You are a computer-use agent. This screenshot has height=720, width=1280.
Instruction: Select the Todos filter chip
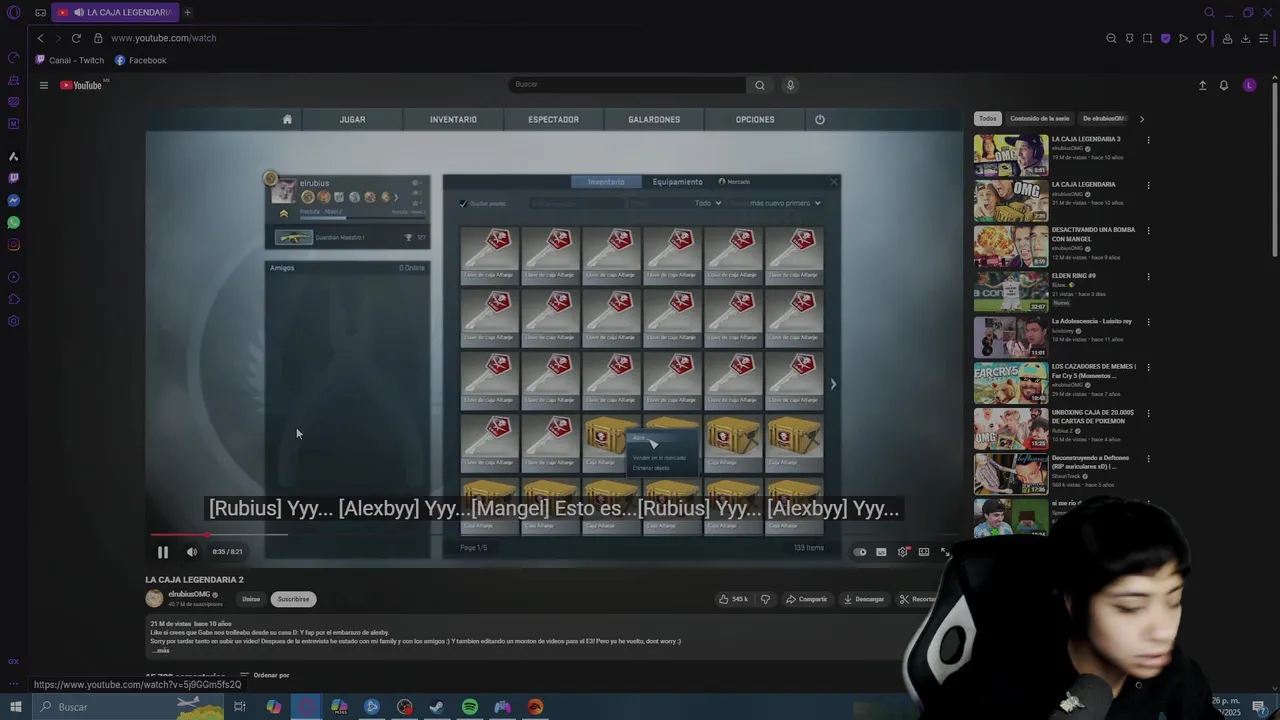987,119
